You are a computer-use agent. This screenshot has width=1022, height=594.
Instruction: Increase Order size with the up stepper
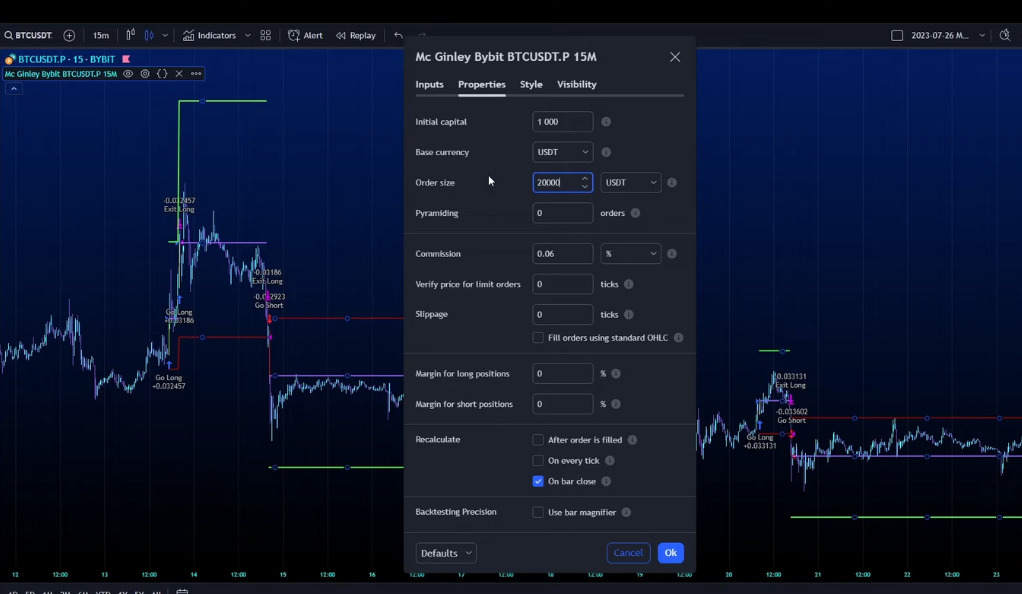(585, 179)
